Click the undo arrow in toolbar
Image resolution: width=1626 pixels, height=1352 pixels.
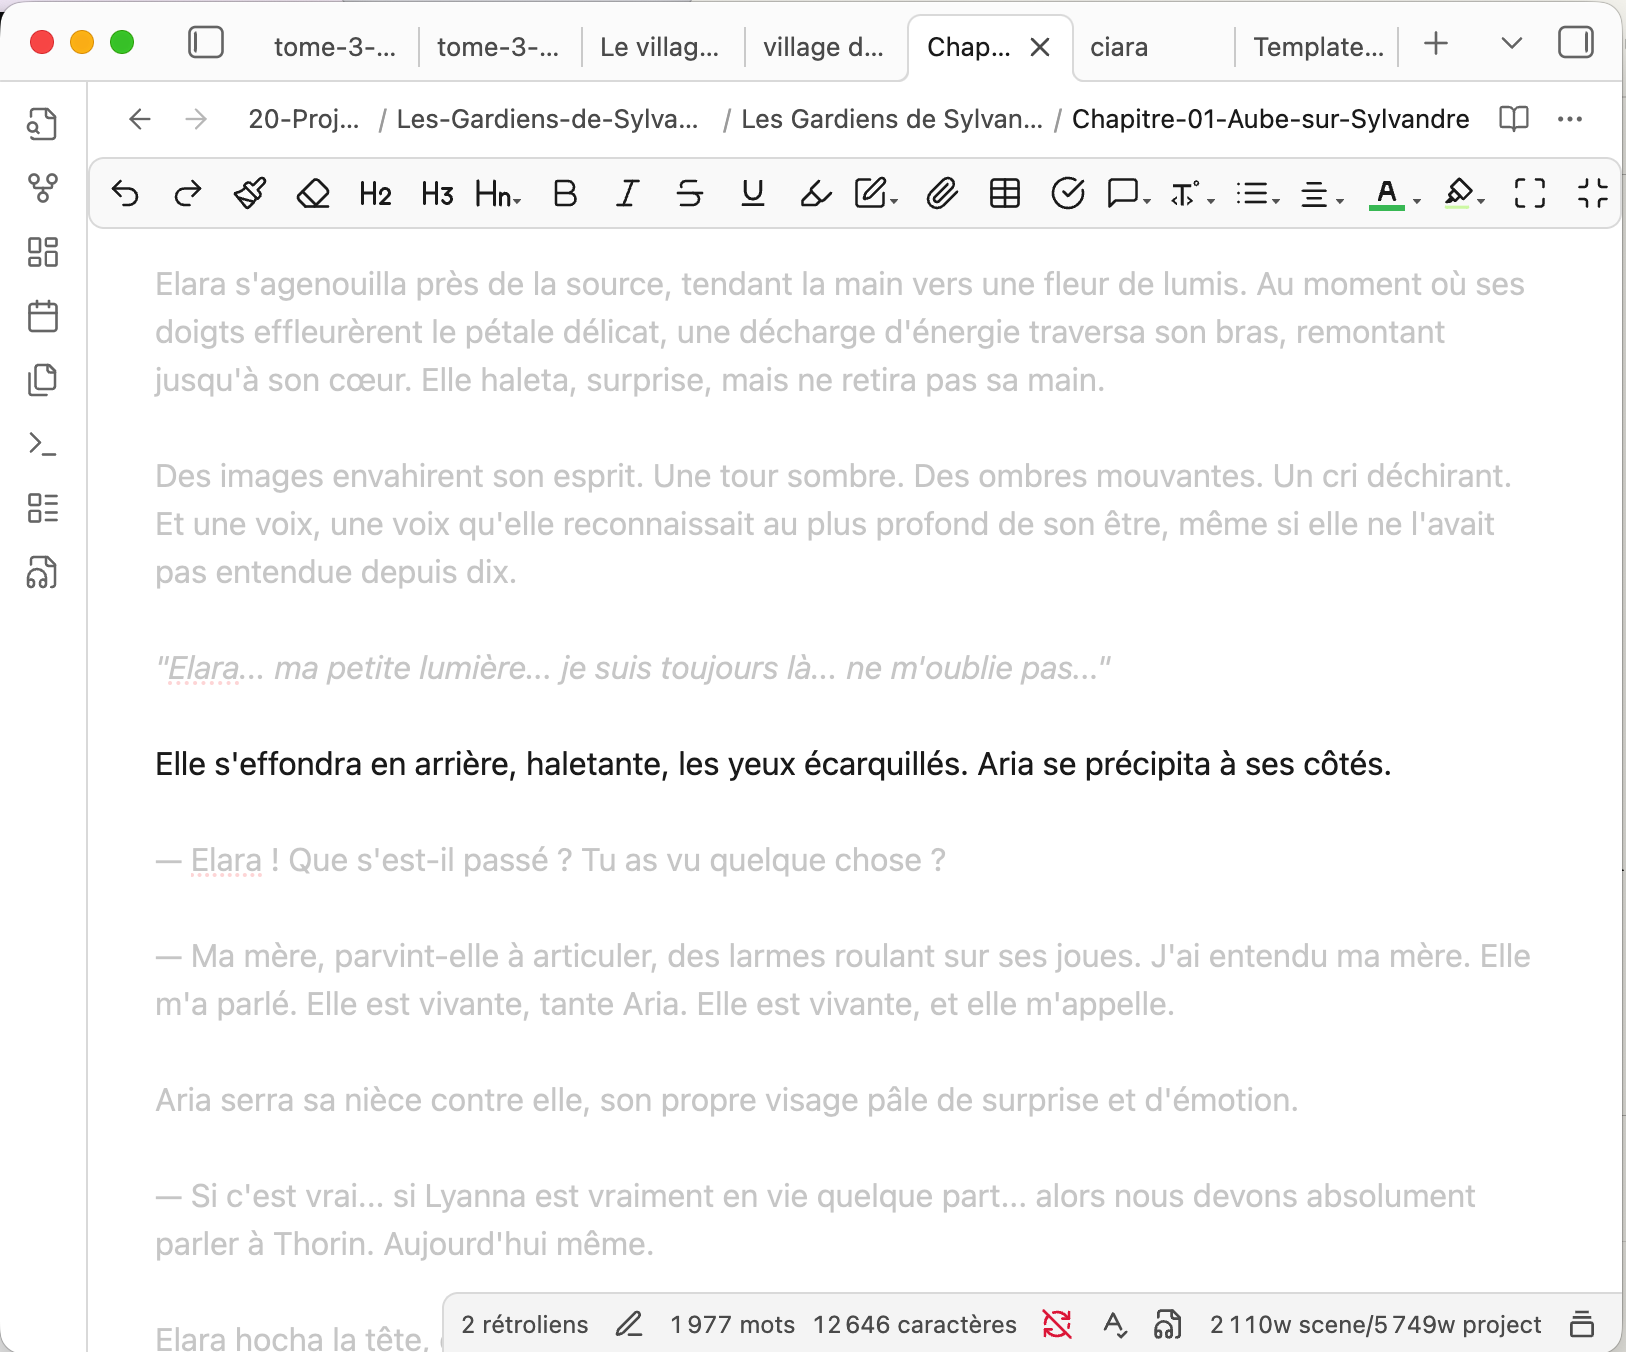coord(126,193)
